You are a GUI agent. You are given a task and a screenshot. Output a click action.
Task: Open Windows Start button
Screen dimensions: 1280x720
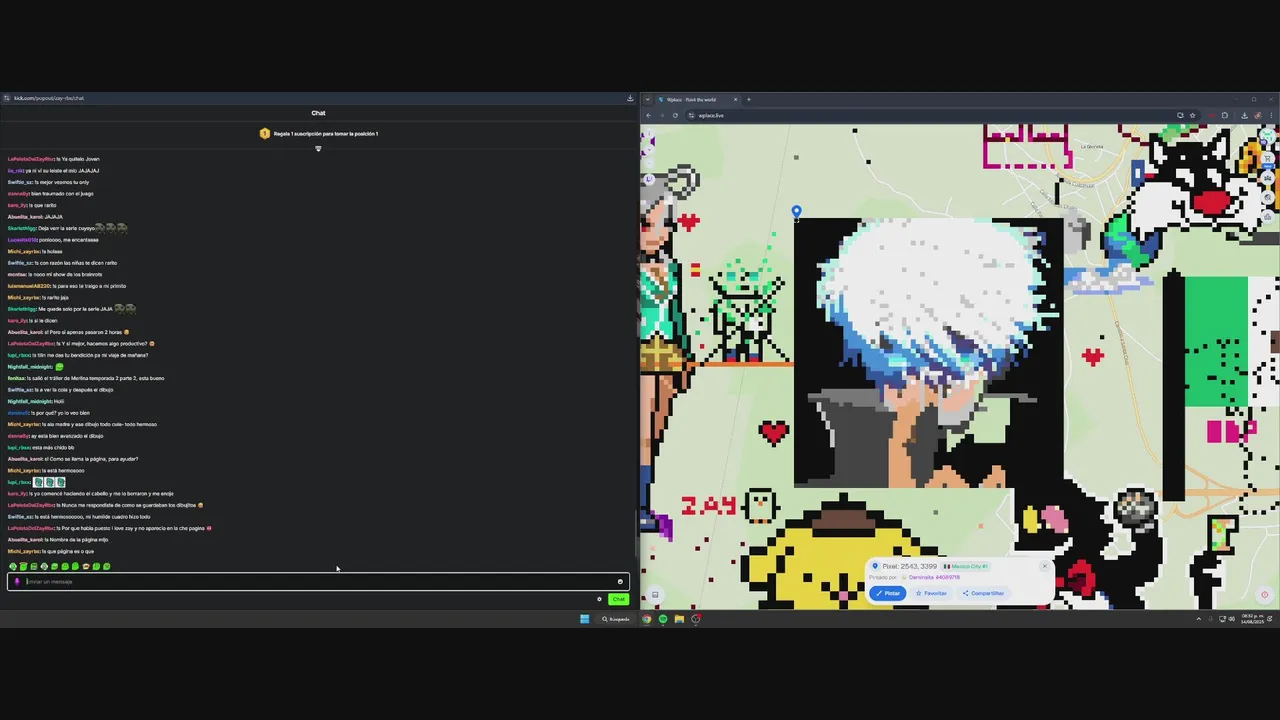tap(585, 619)
